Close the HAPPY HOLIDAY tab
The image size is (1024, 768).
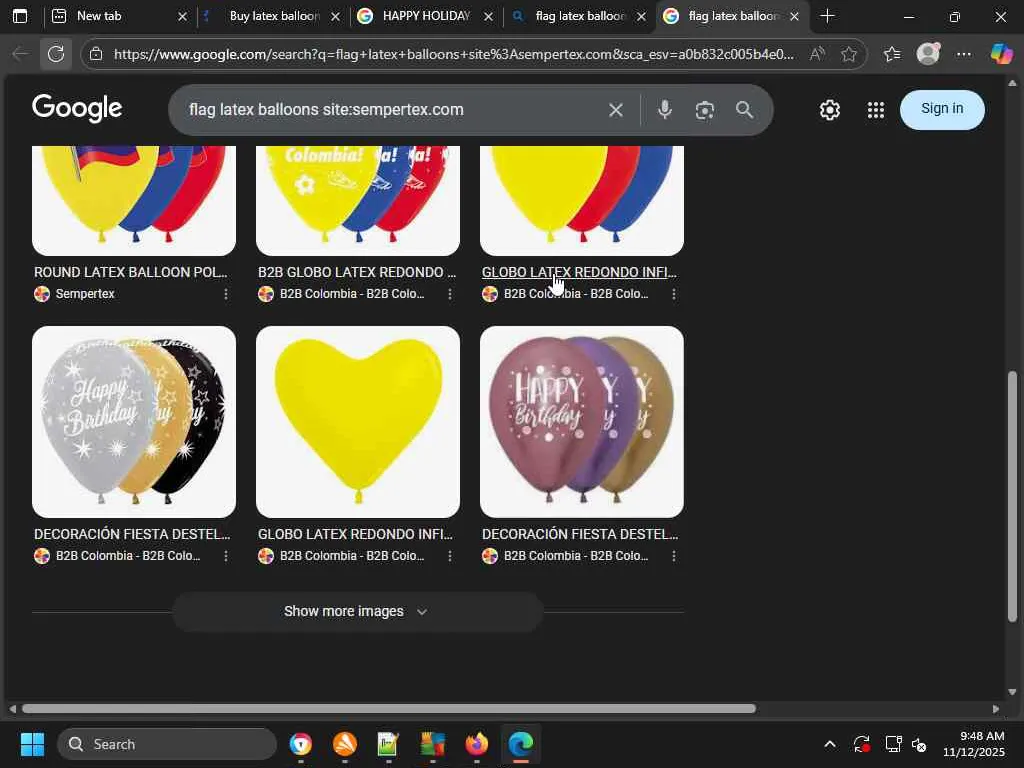click(x=488, y=17)
